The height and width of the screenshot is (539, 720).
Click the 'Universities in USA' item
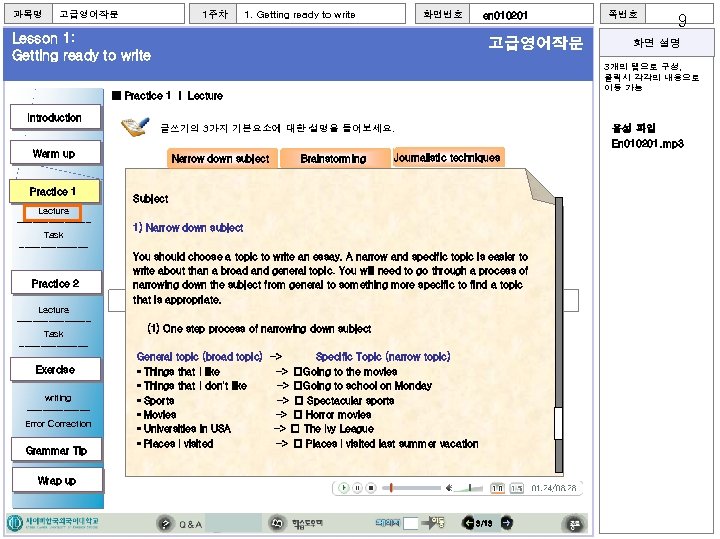click(x=186, y=429)
